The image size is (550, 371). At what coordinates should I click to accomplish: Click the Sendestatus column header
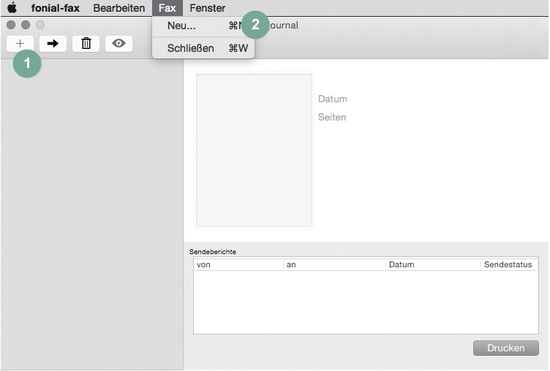click(x=509, y=264)
